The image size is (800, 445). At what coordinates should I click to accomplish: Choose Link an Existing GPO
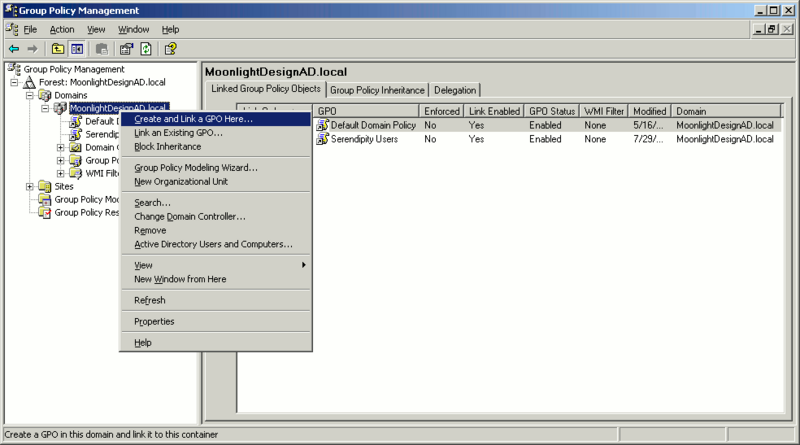click(x=216, y=133)
